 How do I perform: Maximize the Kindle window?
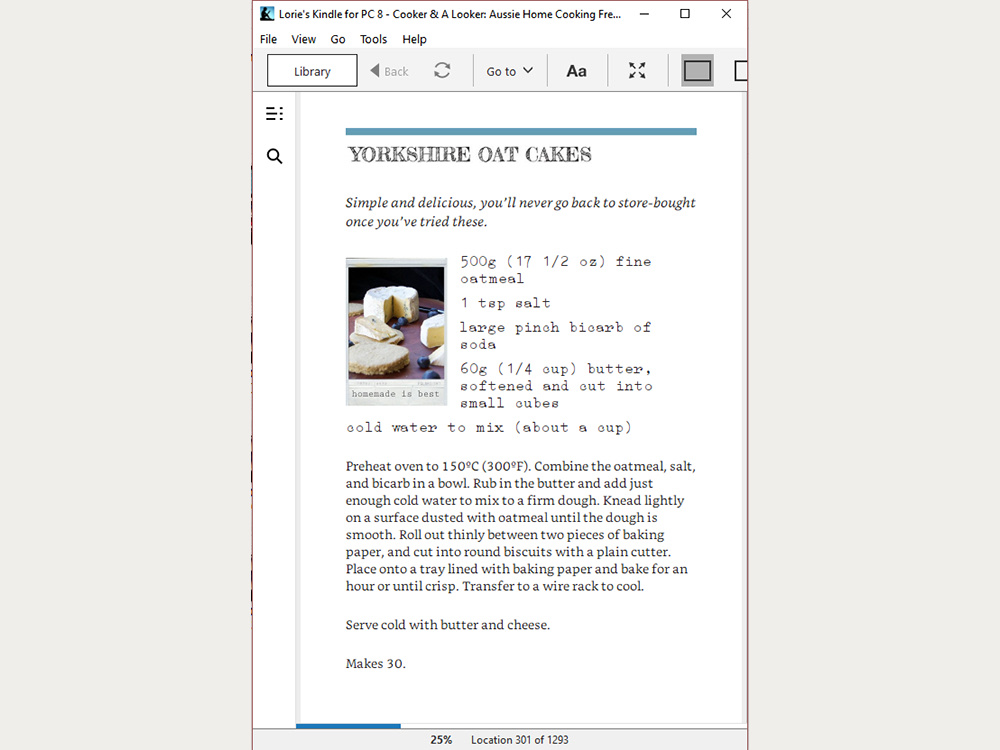pos(685,13)
